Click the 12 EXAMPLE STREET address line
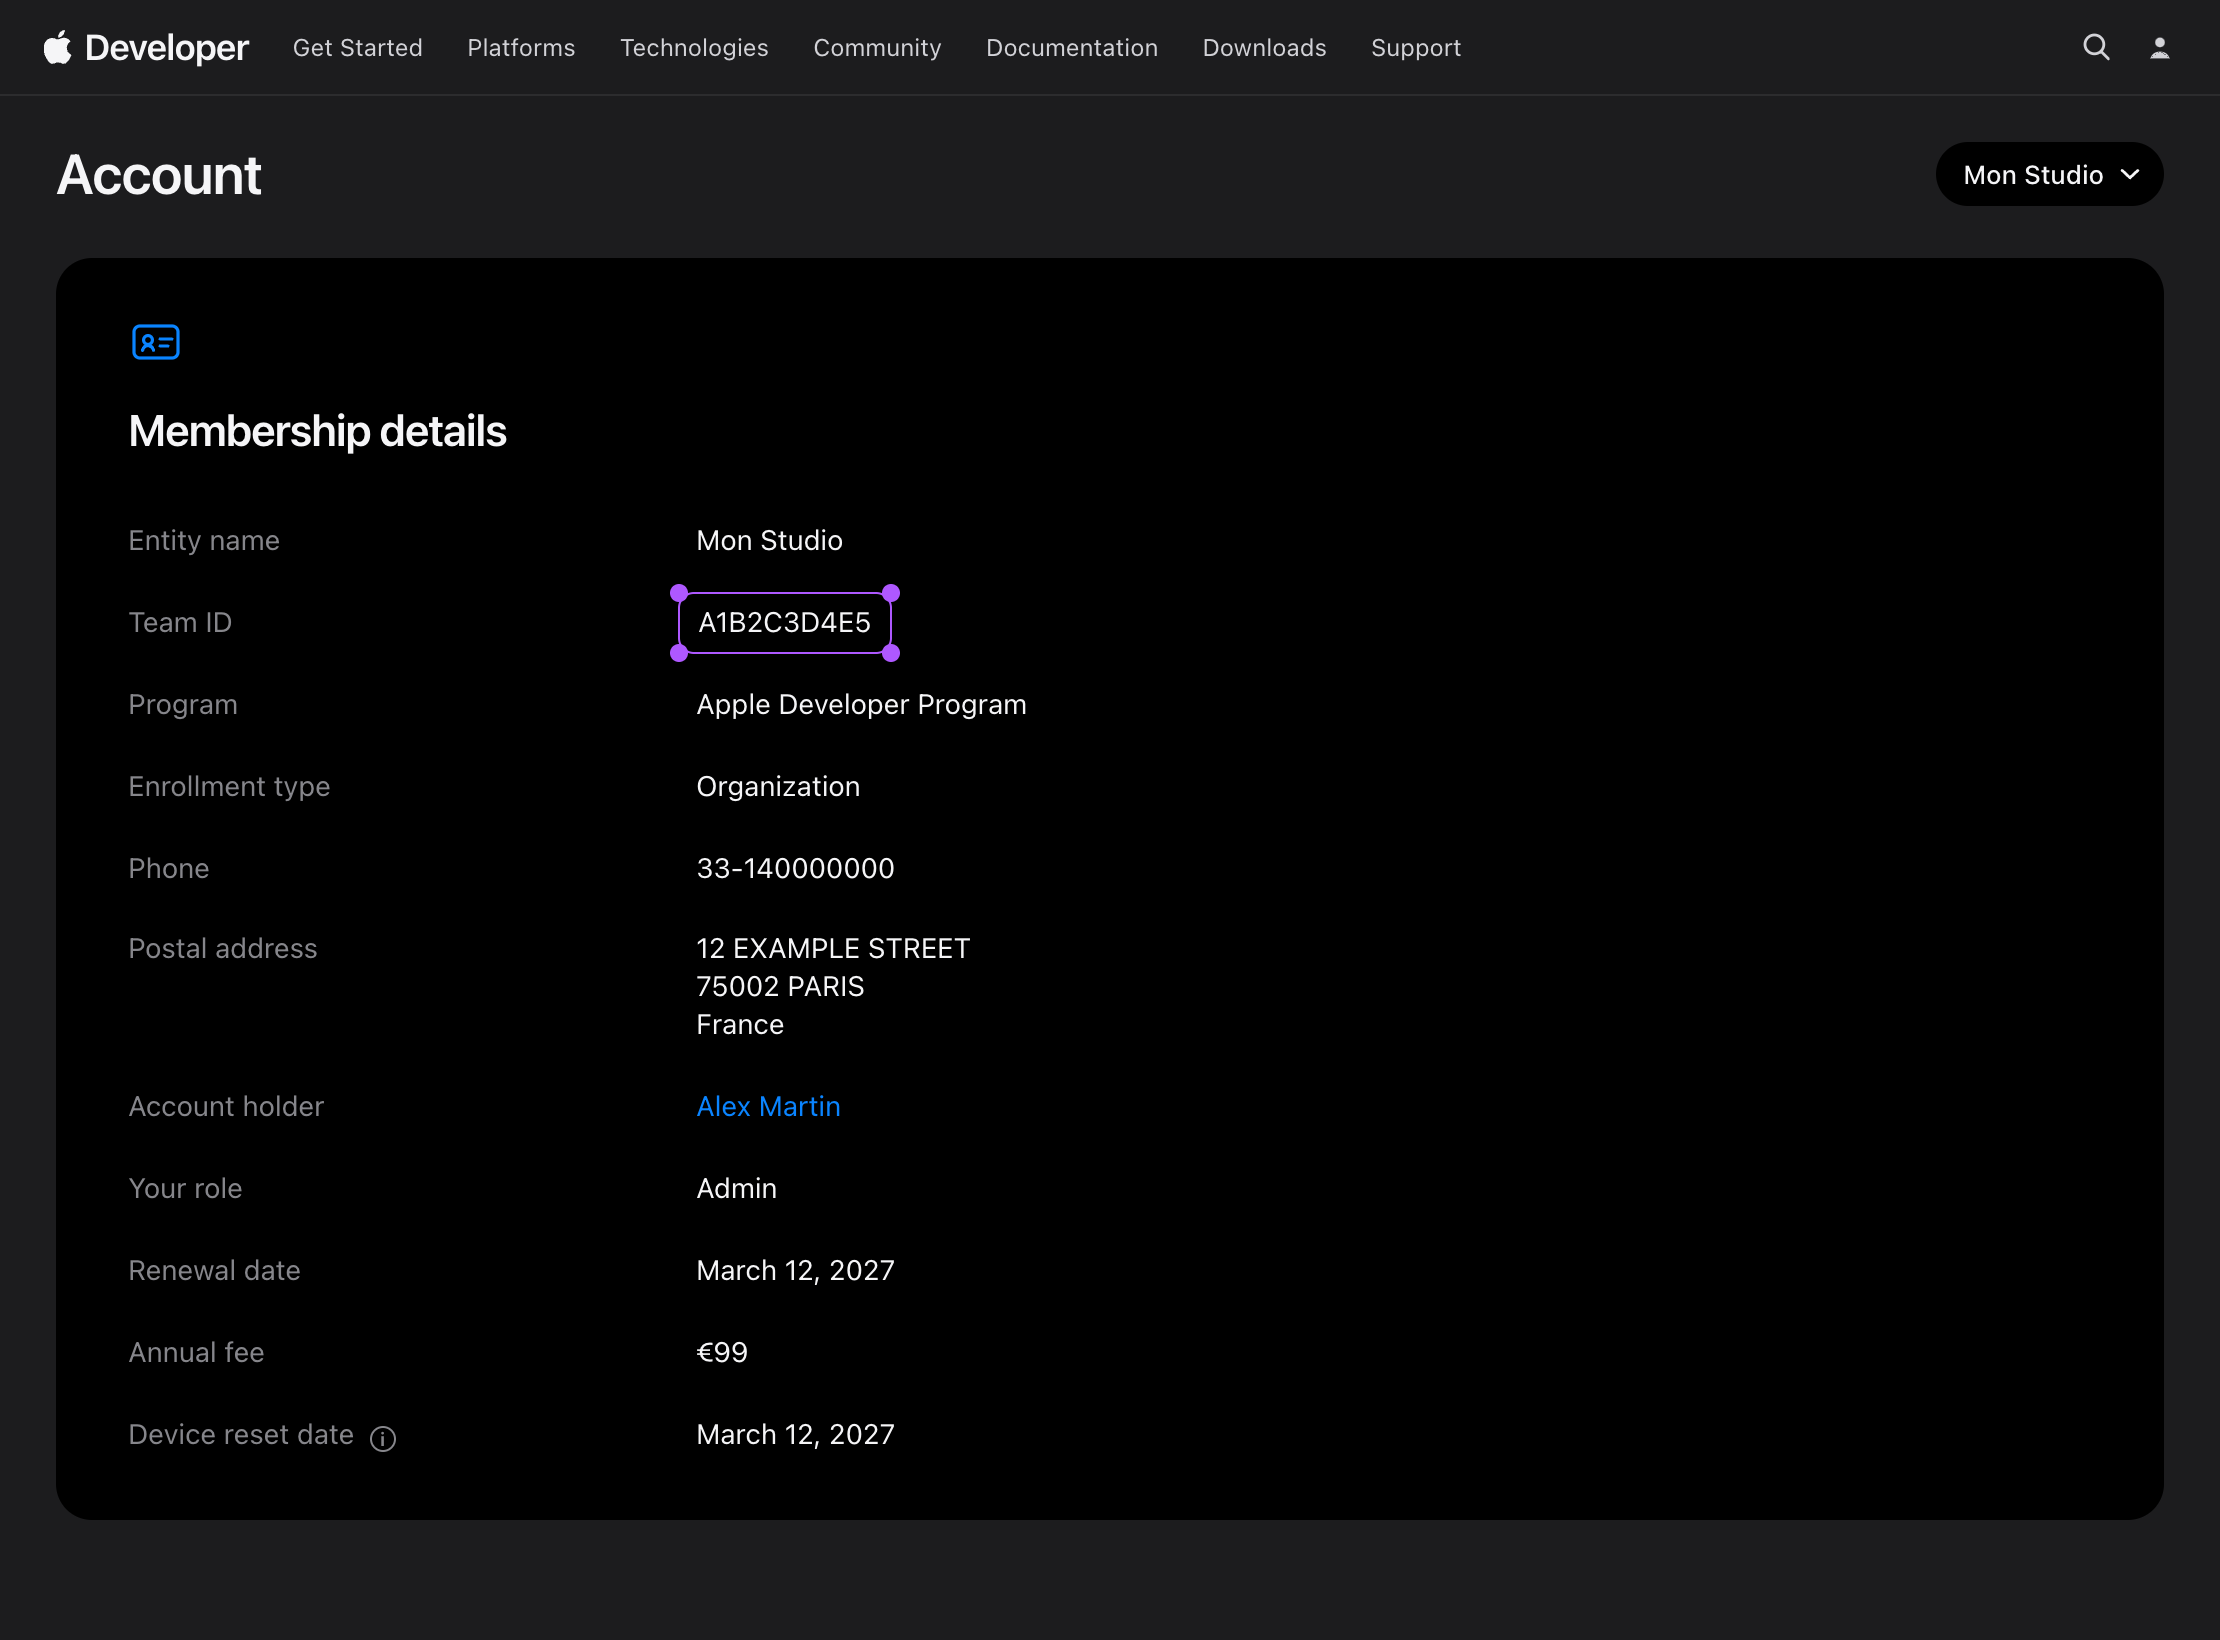The height and width of the screenshot is (1640, 2220). pos(833,948)
